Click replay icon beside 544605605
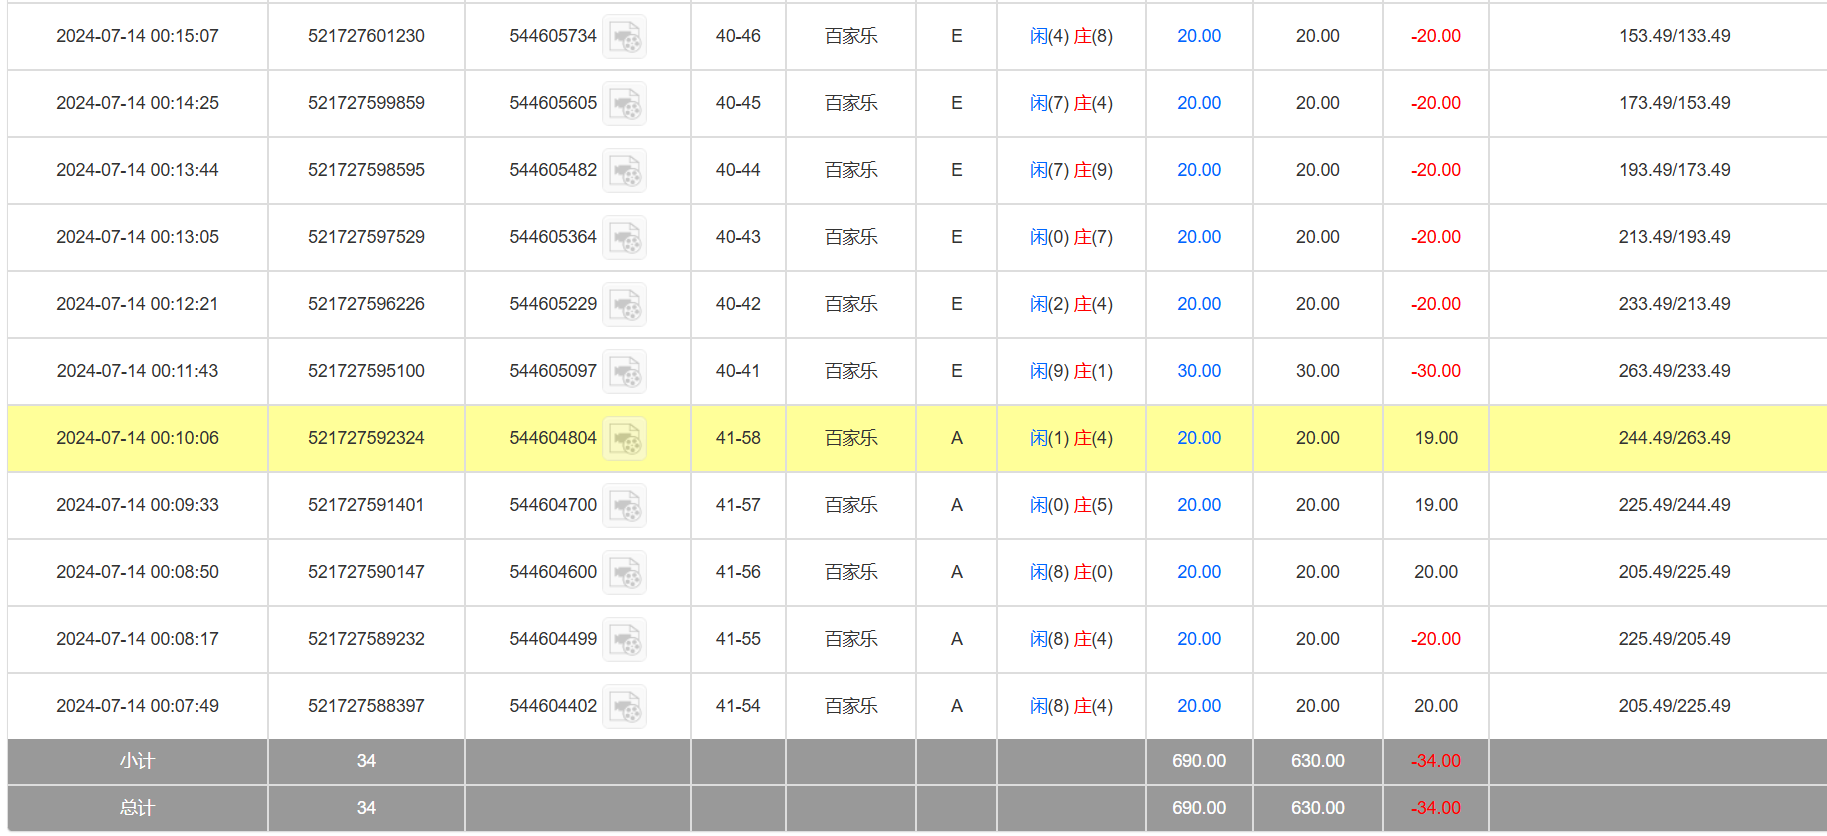Image resolution: width=1827 pixels, height=836 pixels. tap(624, 104)
